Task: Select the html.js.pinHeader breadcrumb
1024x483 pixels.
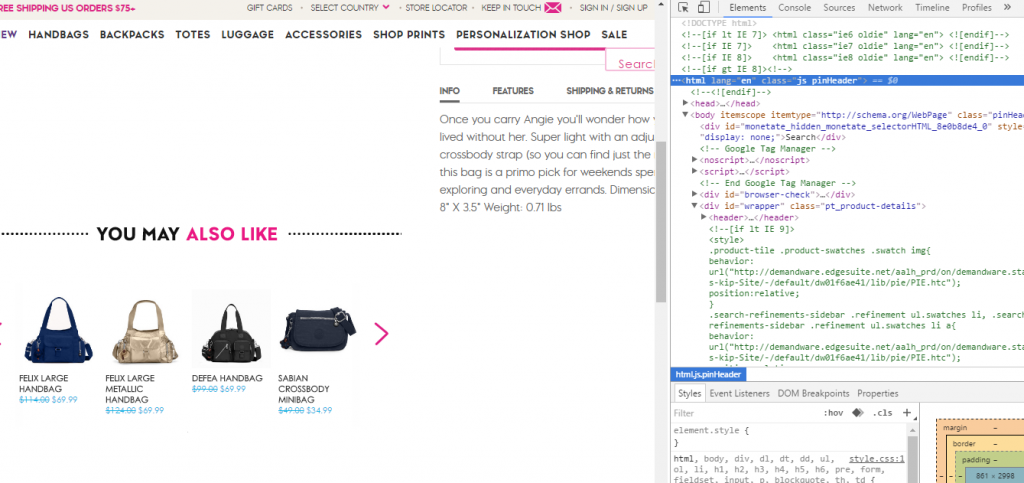Action: click(x=709, y=375)
